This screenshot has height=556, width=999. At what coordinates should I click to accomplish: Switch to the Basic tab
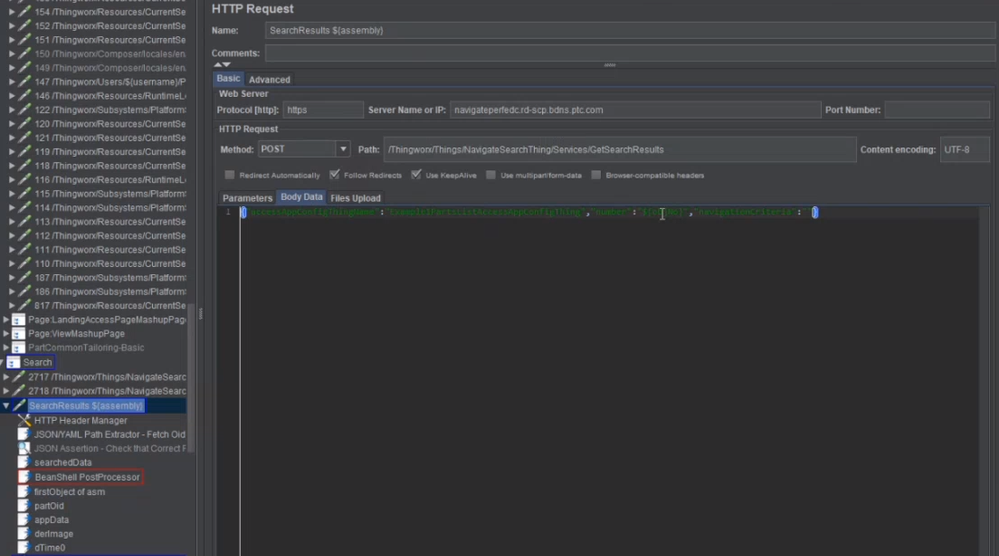tap(228, 78)
